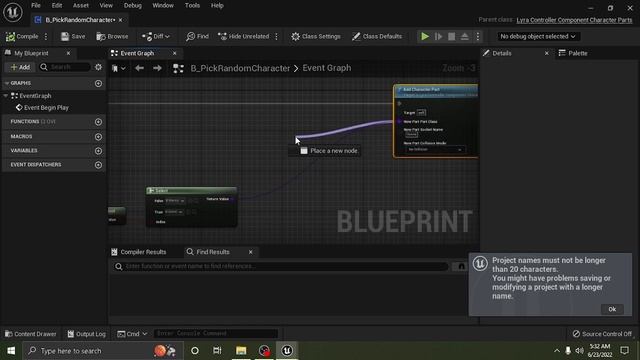640x360 pixels.
Task: Save the blueprint asset
Action: [73, 36]
